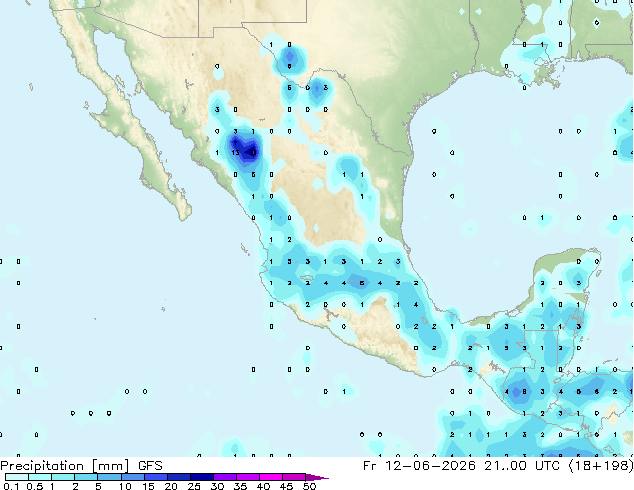This screenshot has width=634, height=490.
Task: Select the 0.5–1 mm legend color segment
Action: 40,477
